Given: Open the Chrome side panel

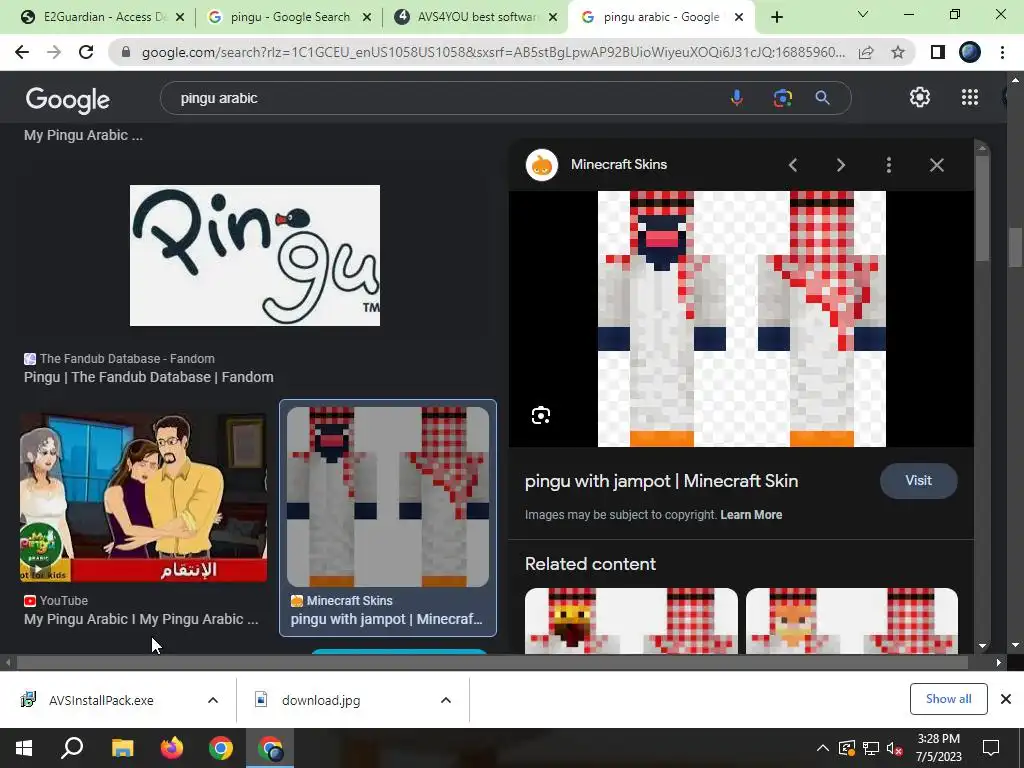Looking at the screenshot, I should [x=938, y=52].
